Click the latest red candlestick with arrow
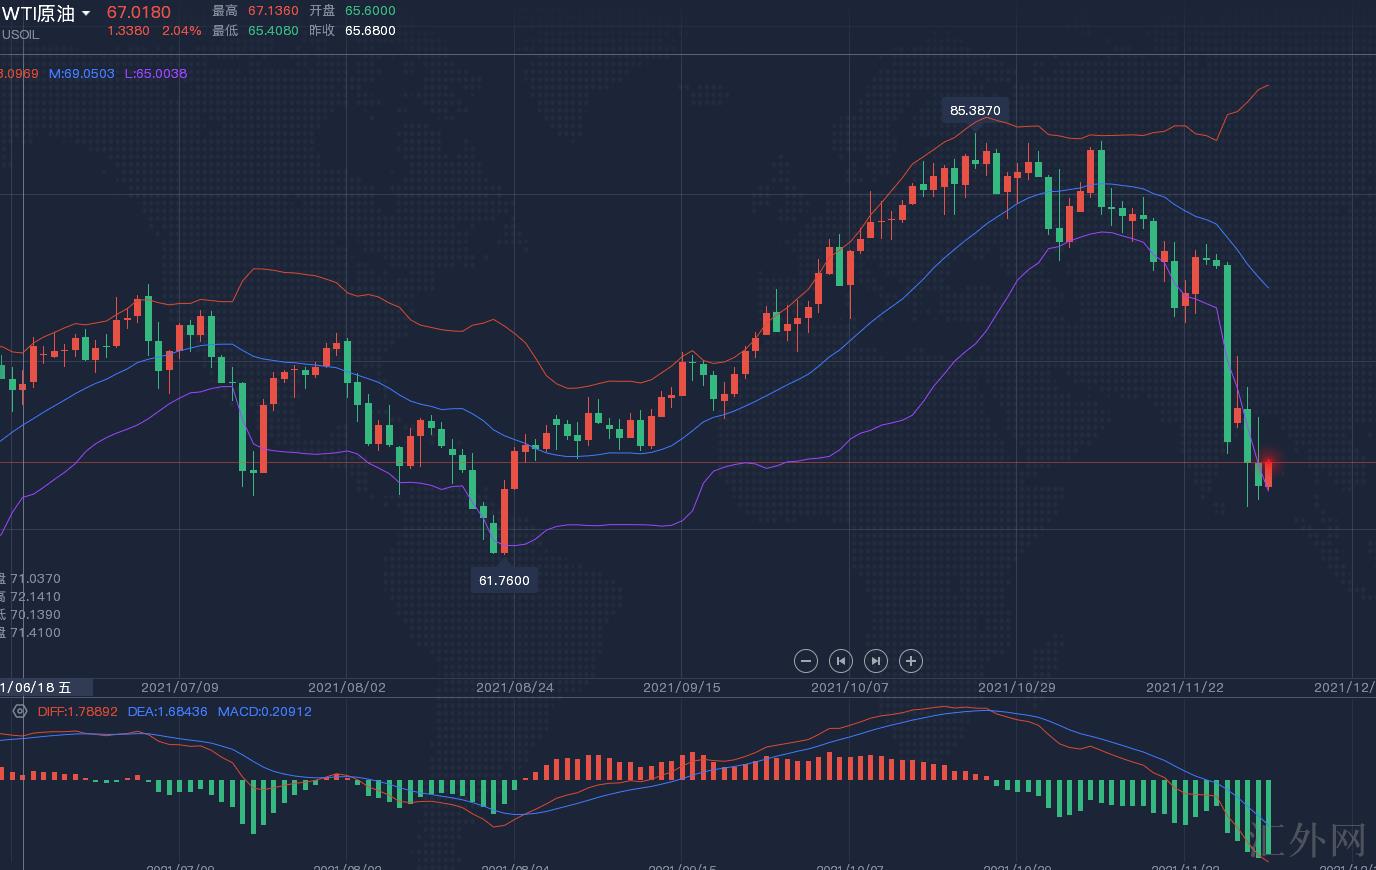 point(1268,473)
